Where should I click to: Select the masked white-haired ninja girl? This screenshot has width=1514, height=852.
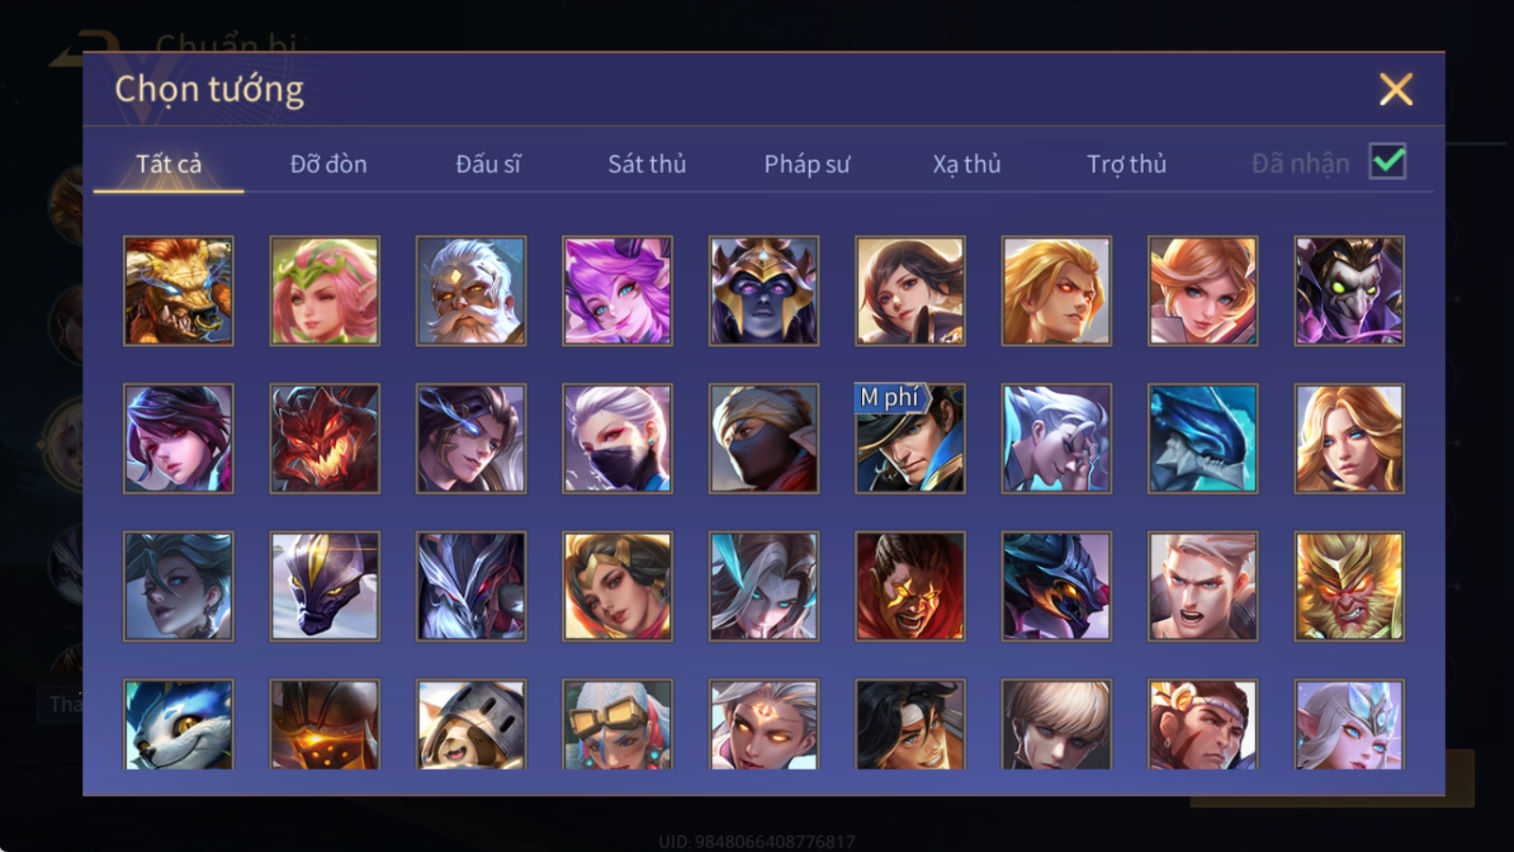coord(617,438)
